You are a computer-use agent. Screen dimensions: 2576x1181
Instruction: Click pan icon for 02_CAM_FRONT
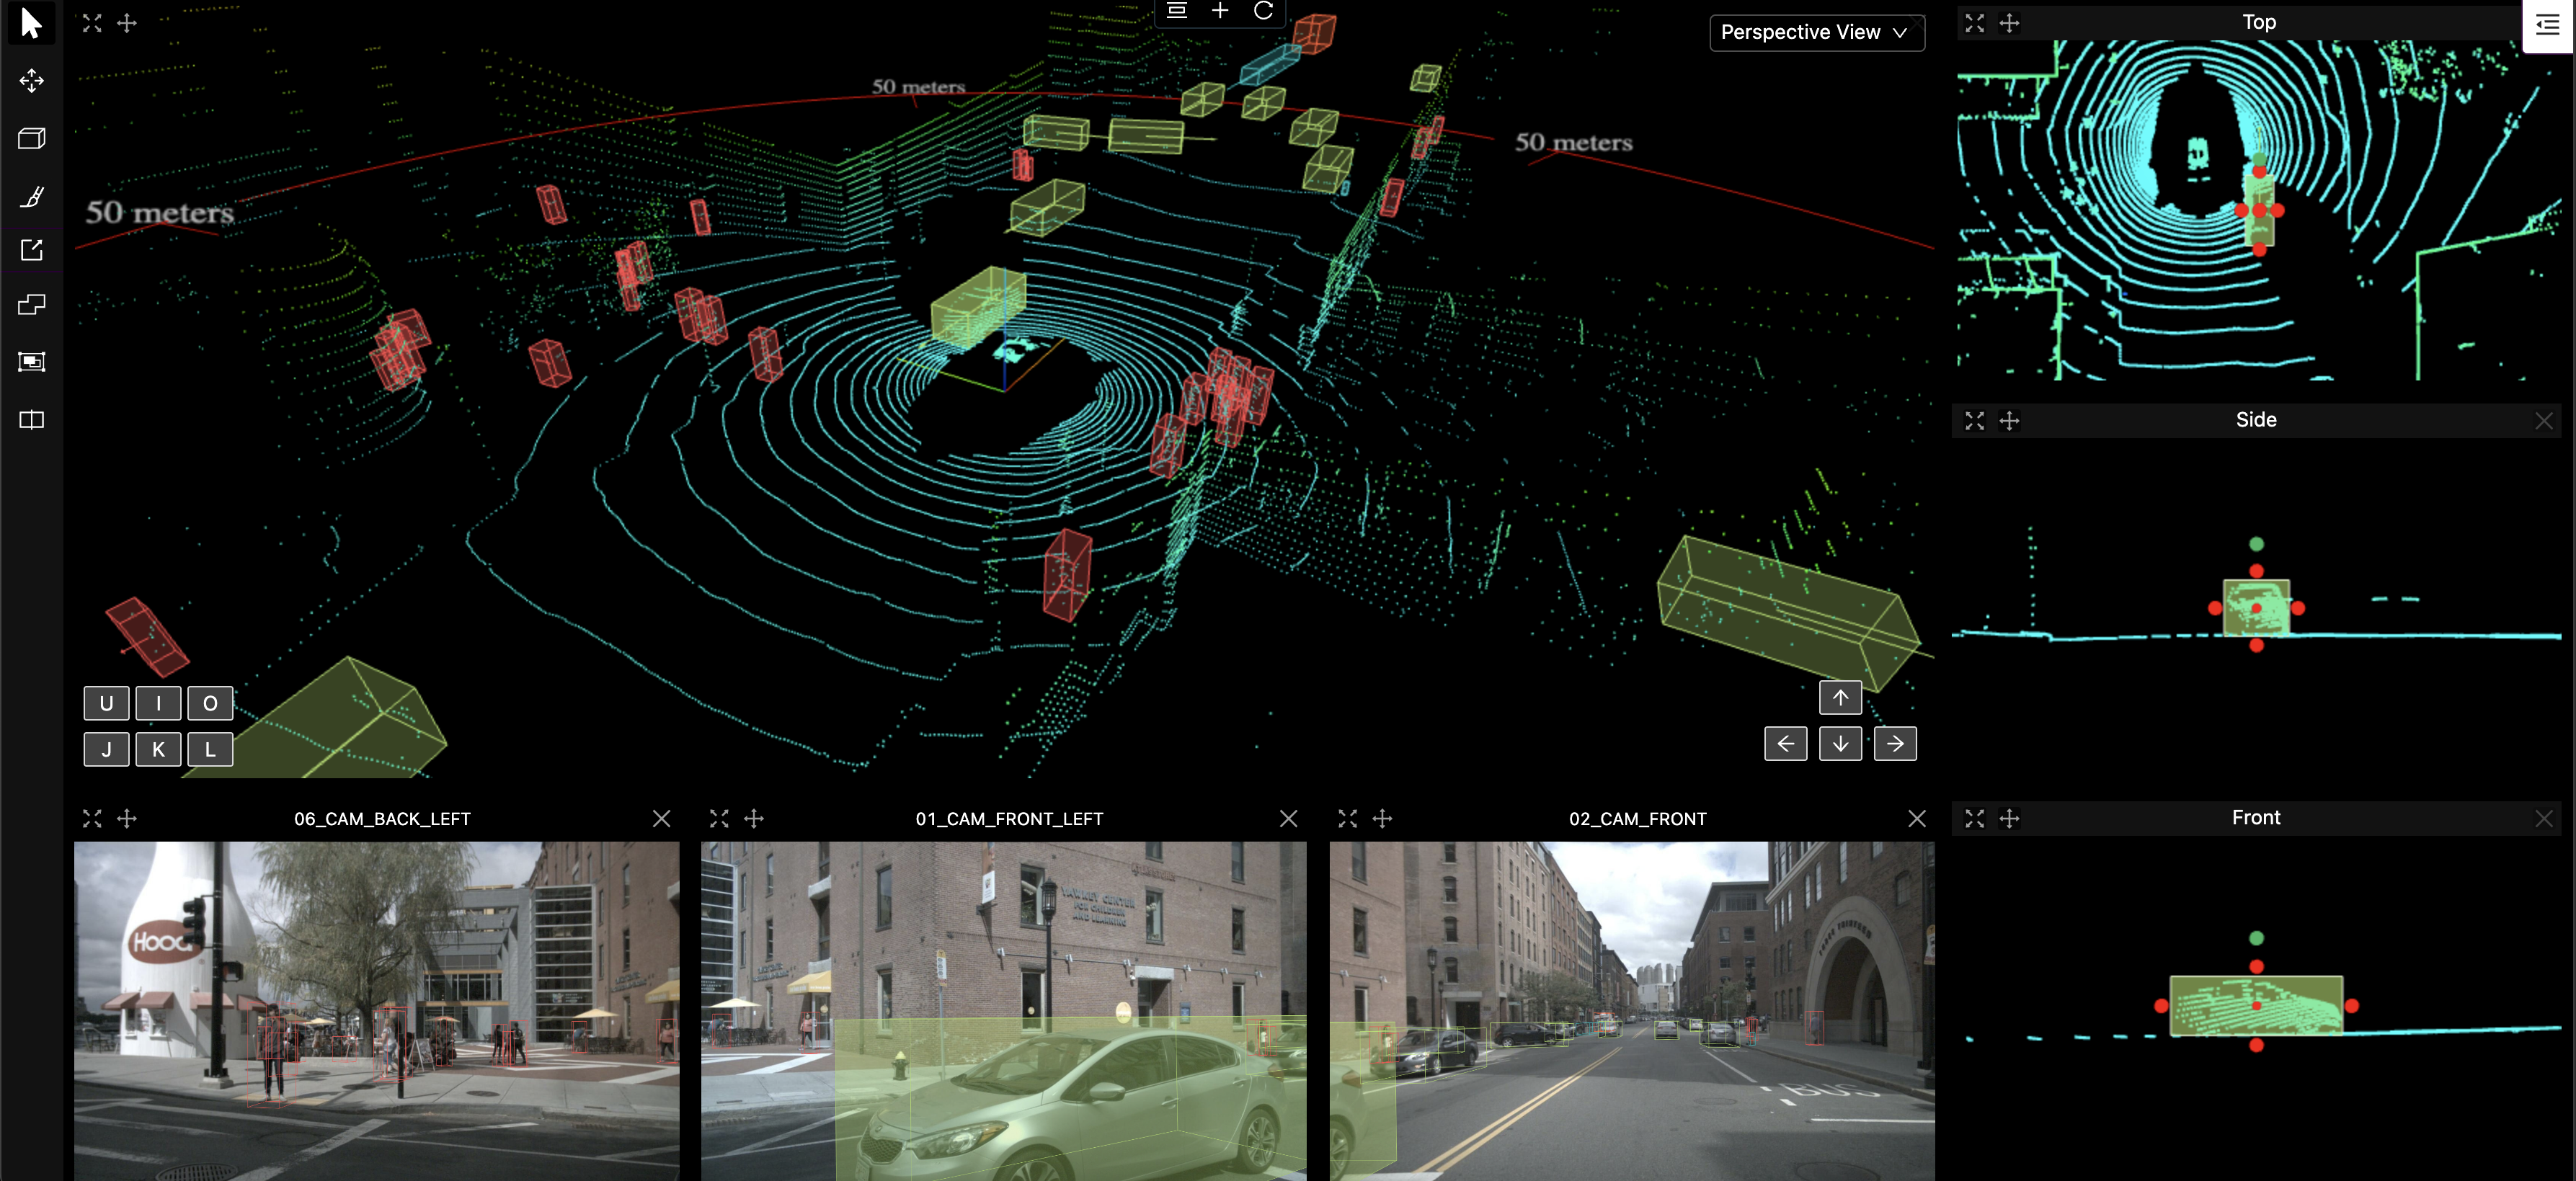1382,818
